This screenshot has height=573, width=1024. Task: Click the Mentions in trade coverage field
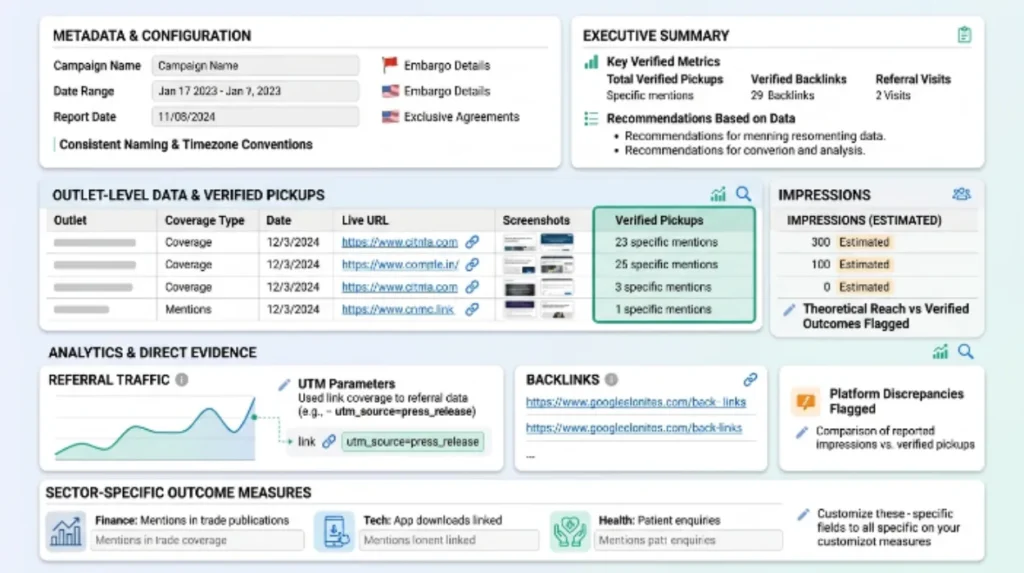197,540
